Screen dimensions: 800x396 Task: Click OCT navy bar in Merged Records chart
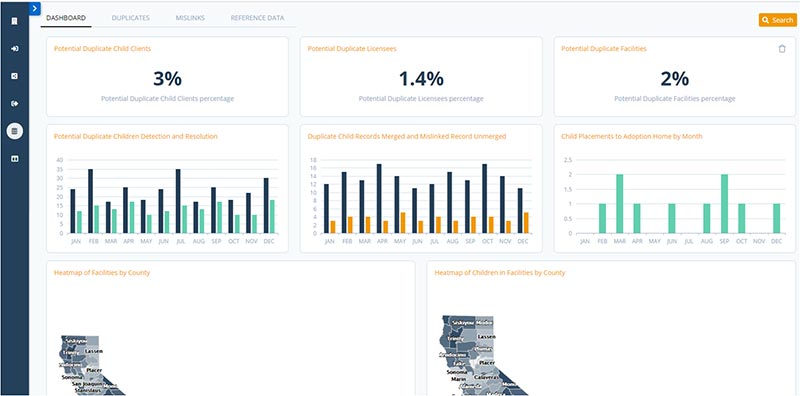pos(485,199)
